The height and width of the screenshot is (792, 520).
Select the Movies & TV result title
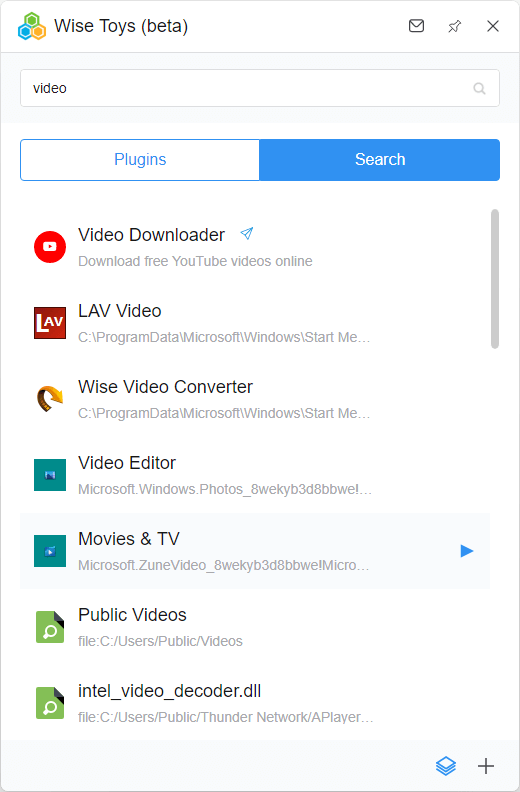[129, 539]
